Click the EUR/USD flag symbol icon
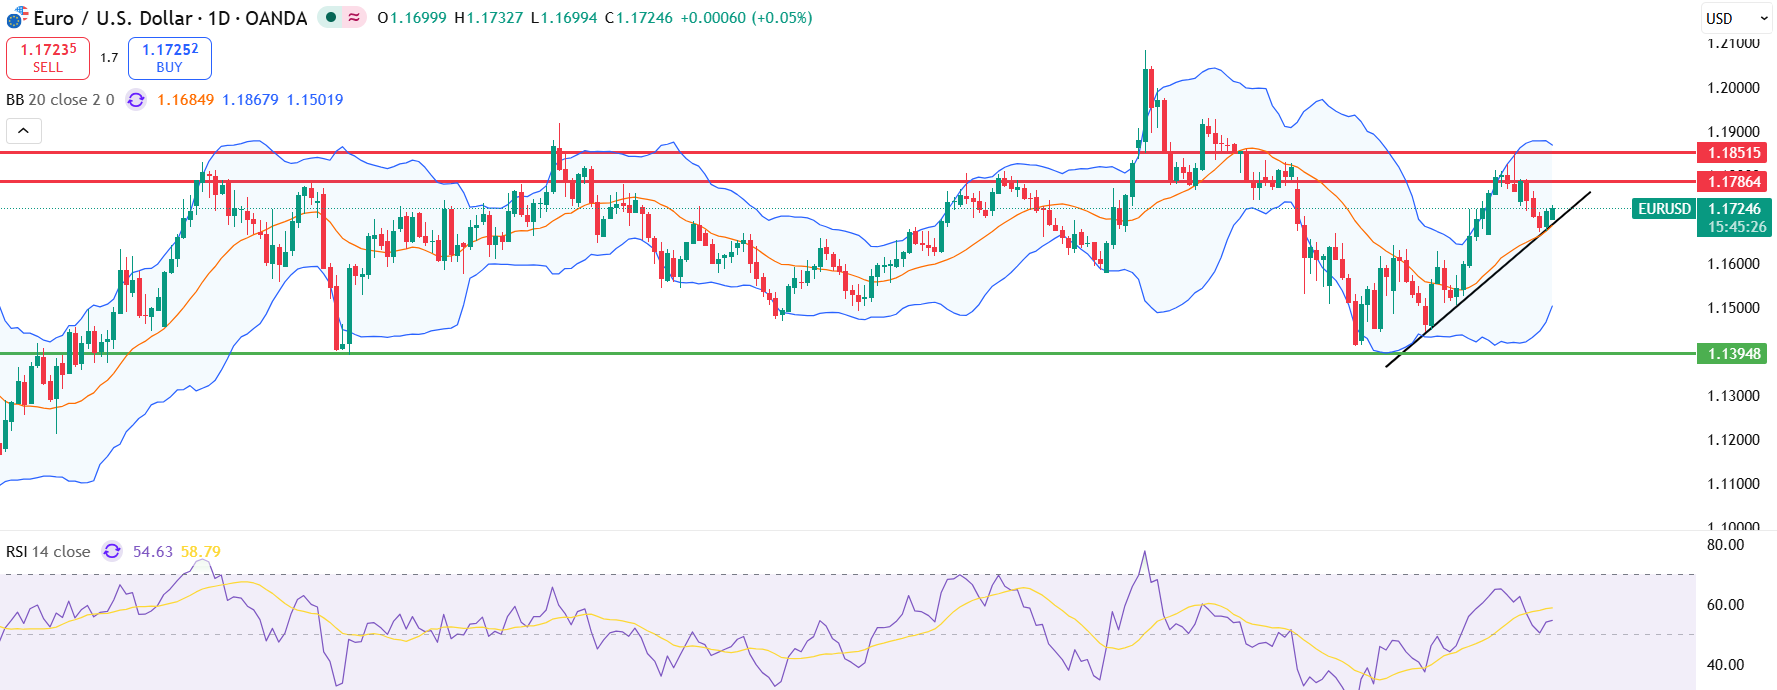Image resolution: width=1777 pixels, height=690 pixels. pyautogui.click(x=17, y=18)
